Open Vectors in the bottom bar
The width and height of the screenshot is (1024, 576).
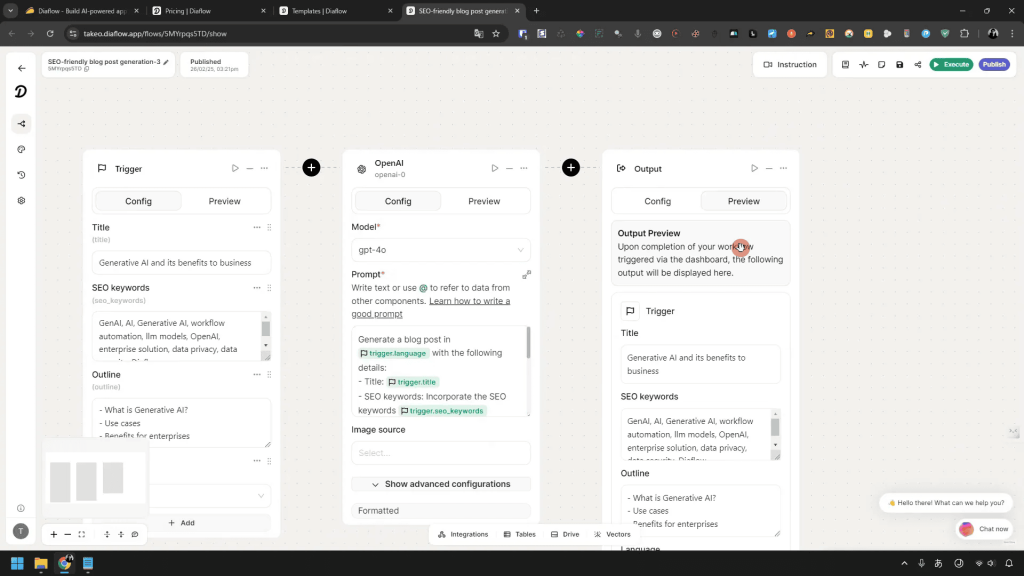(613, 534)
